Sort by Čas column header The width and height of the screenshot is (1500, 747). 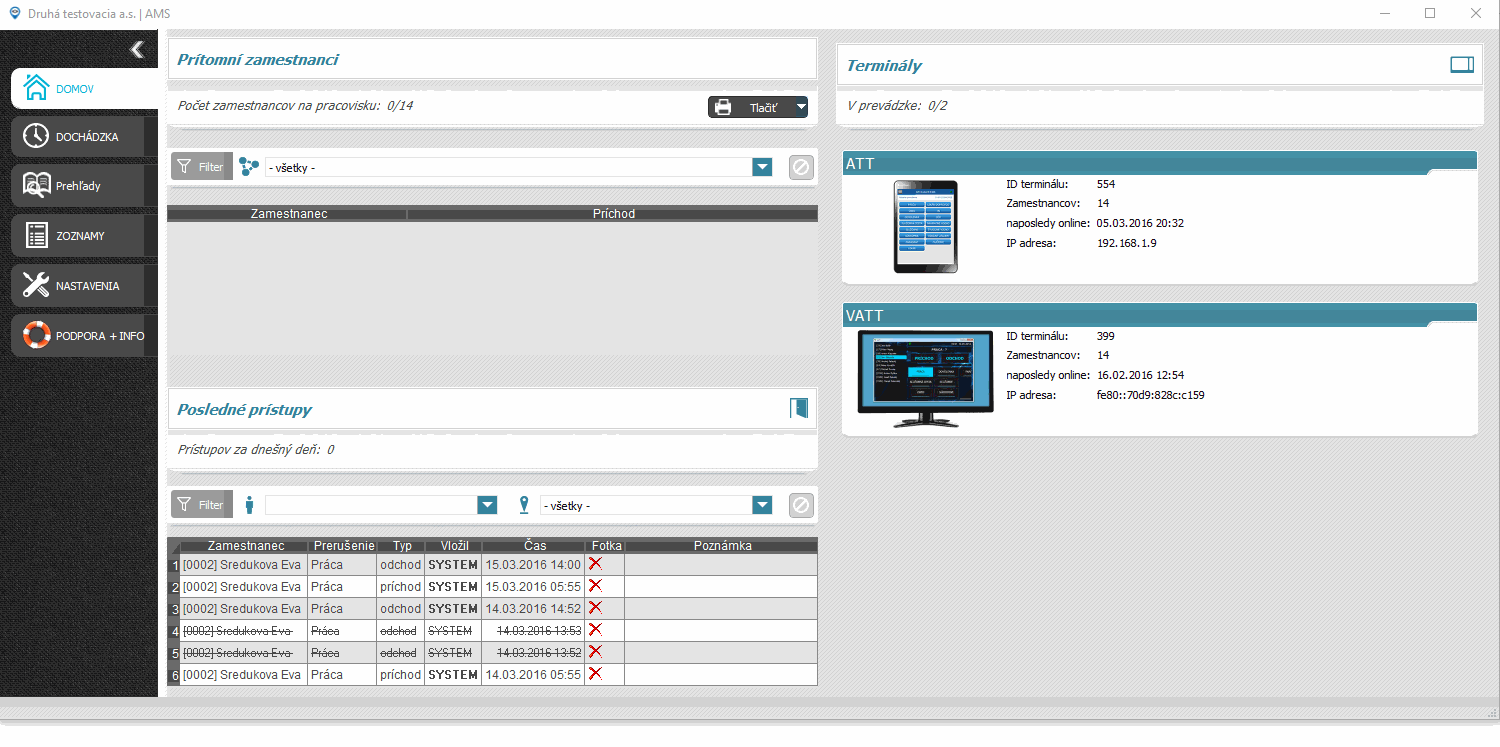tap(535, 546)
